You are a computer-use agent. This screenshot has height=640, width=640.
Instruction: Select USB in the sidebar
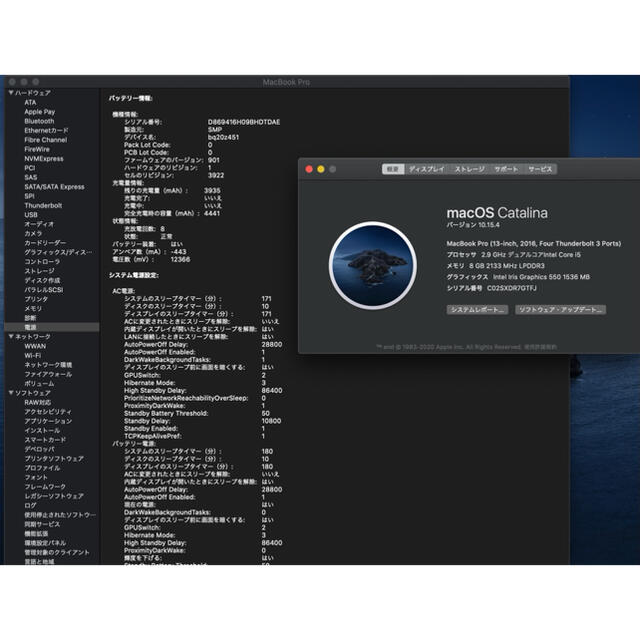point(31,215)
